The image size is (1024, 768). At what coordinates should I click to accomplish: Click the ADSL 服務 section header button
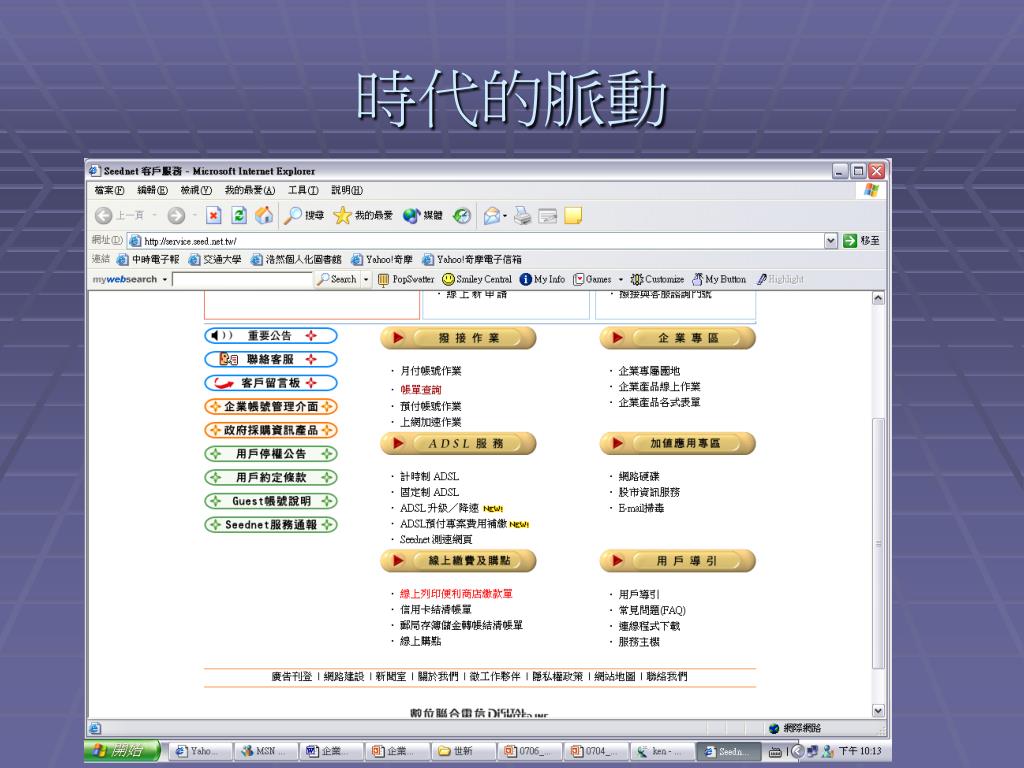pyautogui.click(x=458, y=443)
